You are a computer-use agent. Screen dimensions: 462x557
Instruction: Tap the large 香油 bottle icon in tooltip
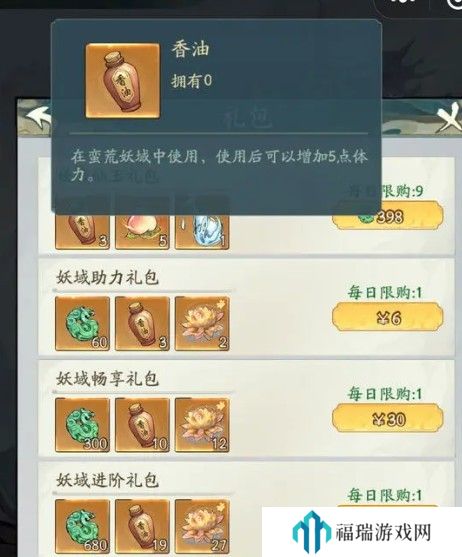[123, 81]
